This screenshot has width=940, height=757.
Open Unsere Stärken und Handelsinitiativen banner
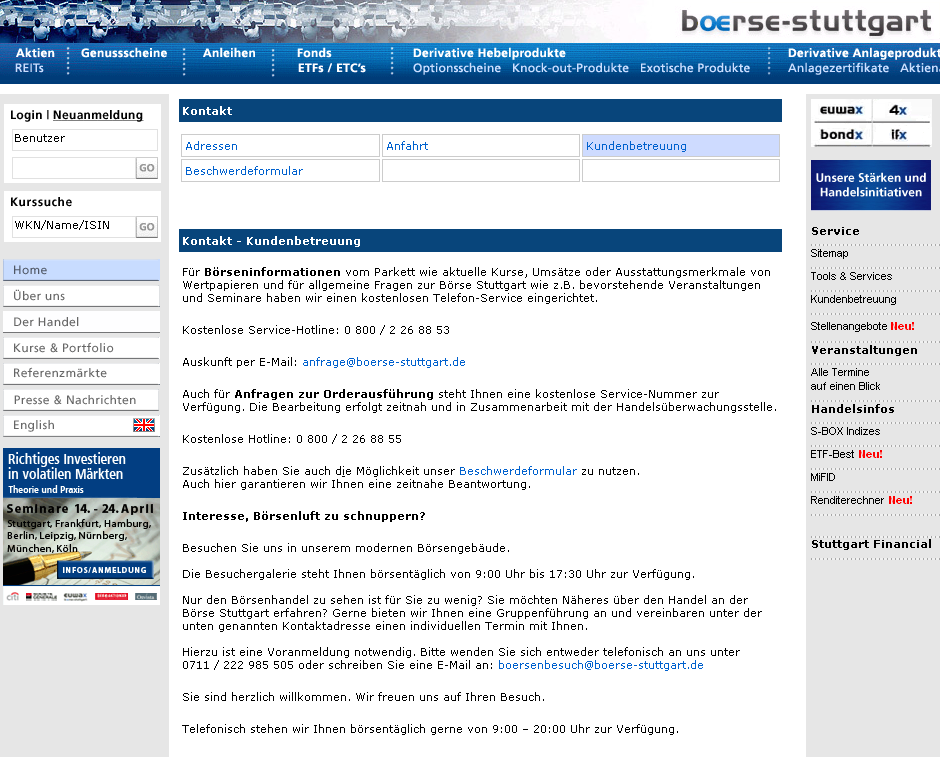point(870,185)
